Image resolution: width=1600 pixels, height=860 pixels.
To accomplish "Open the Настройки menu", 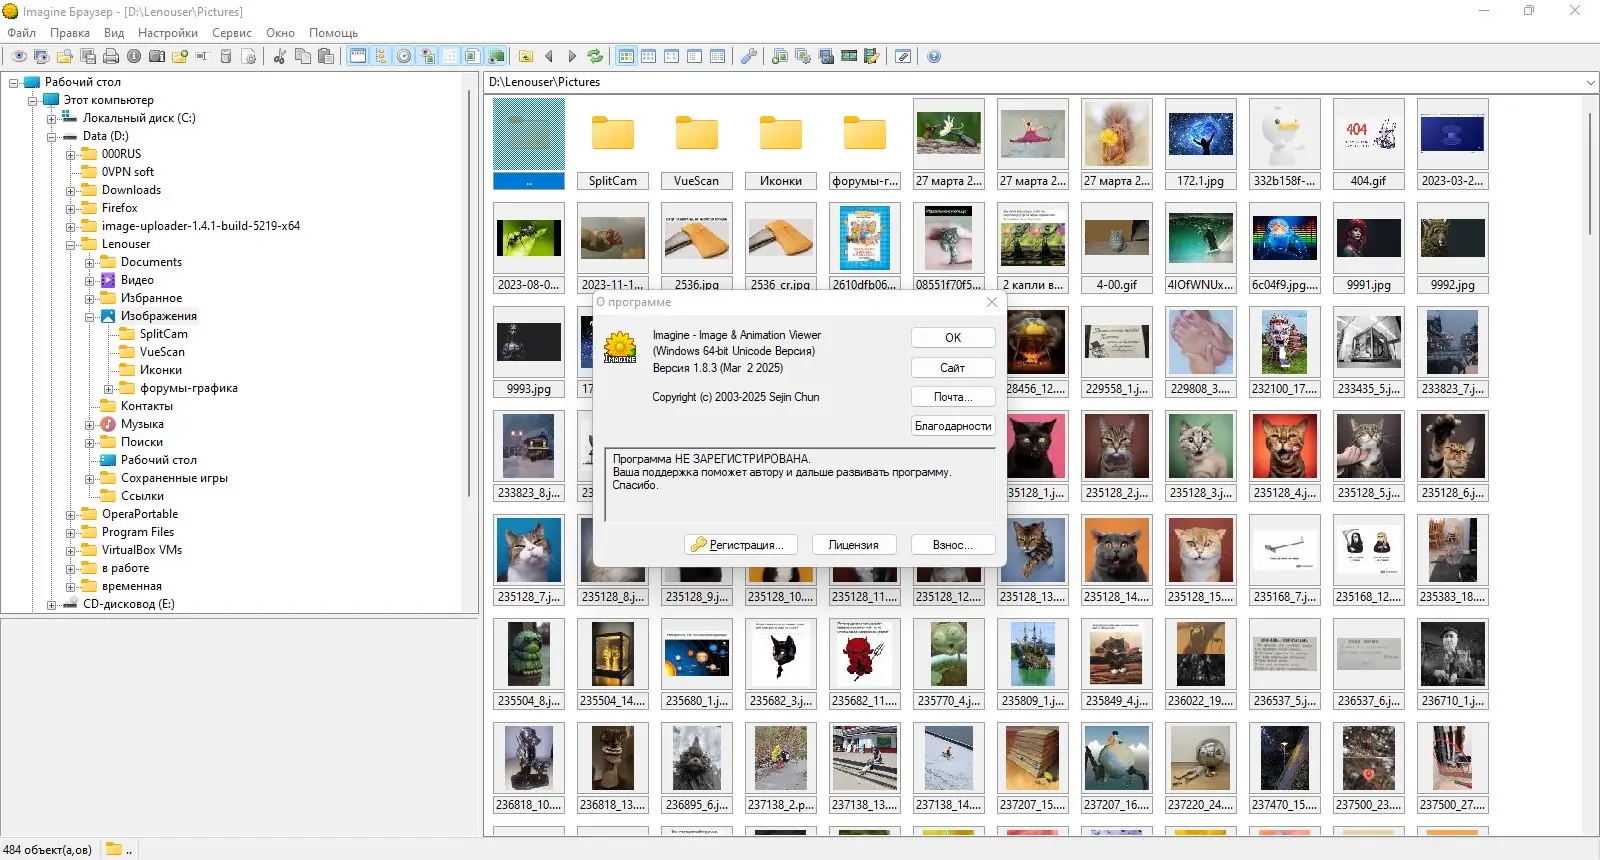I will point(168,33).
